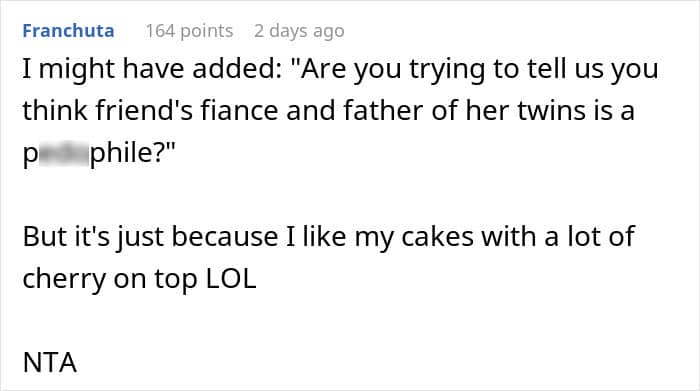
Task: Click the word 'think' starting second line
Action: point(55,111)
